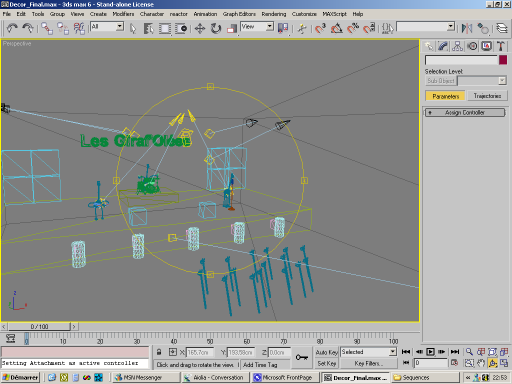This screenshot has height=384, width=512.
Task: Open the Key Filters... dialog
Action: [x=369, y=363]
